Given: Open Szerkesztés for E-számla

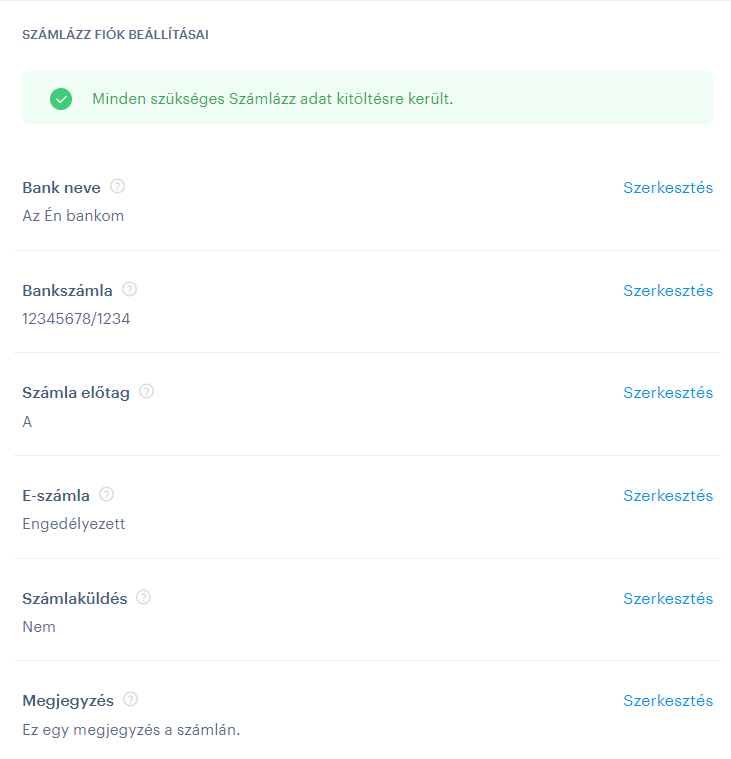Looking at the screenshot, I should coord(668,496).
